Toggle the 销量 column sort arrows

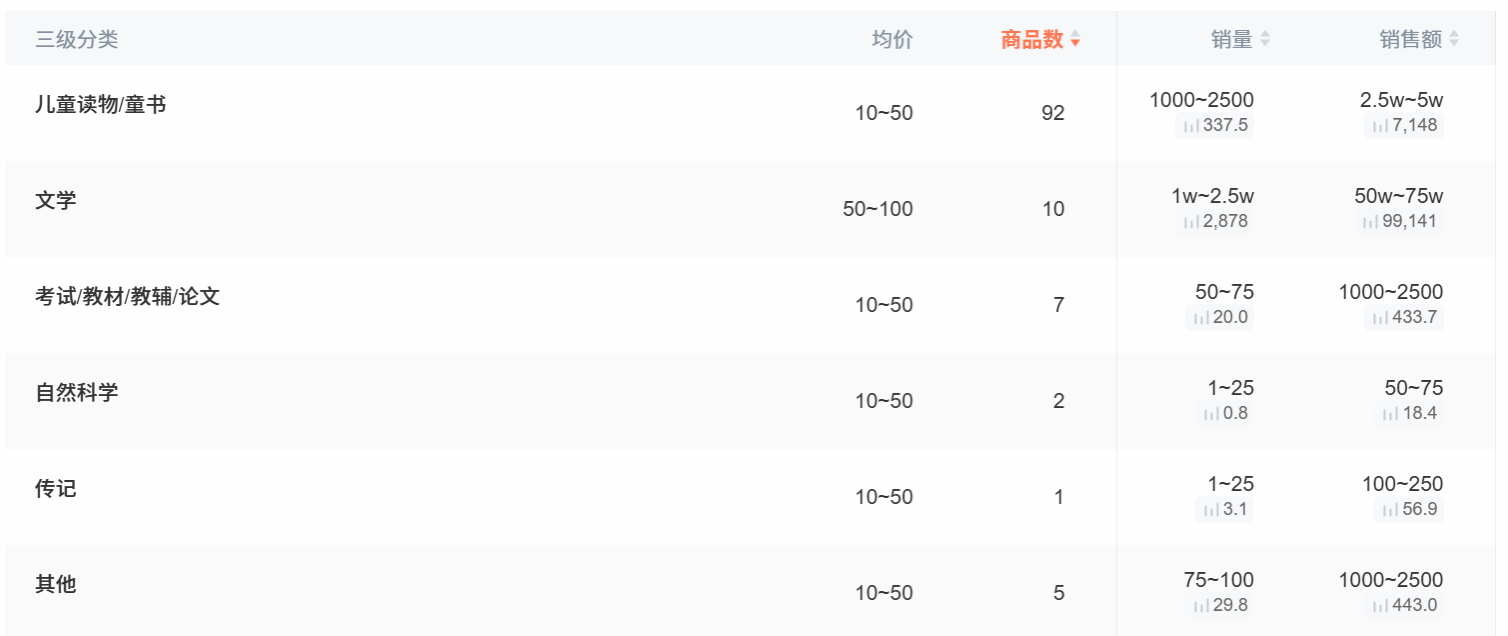click(x=1265, y=39)
